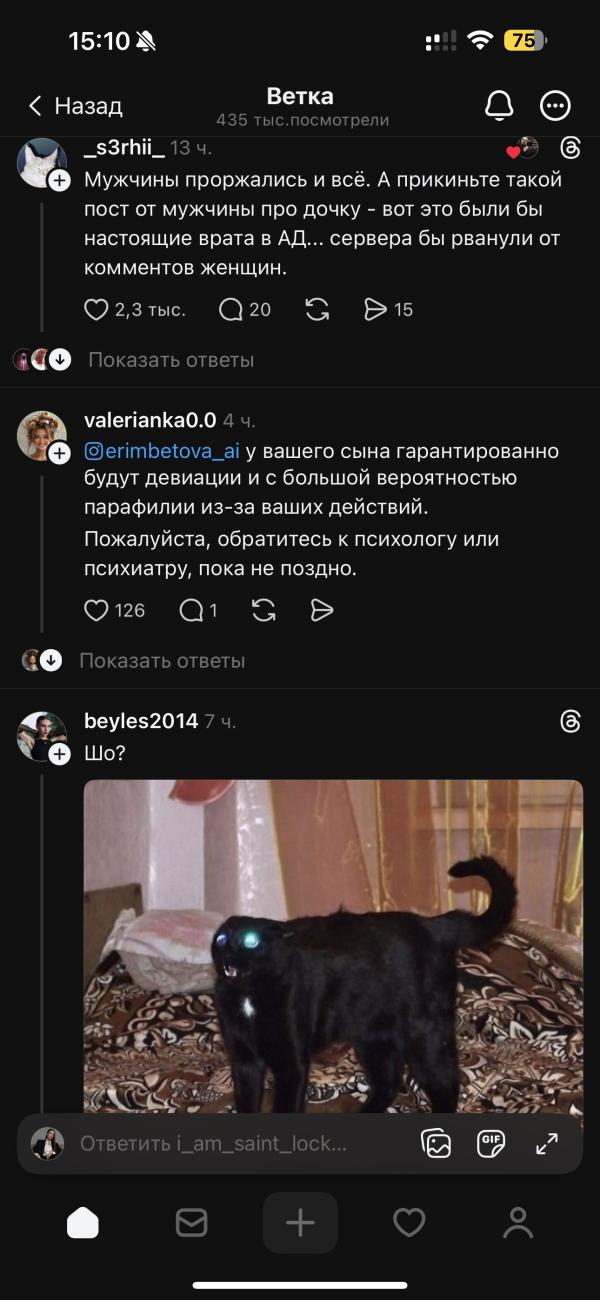This screenshot has width=600, height=1300.
Task: Switch to the Home tab
Action: pyautogui.click(x=83, y=1222)
